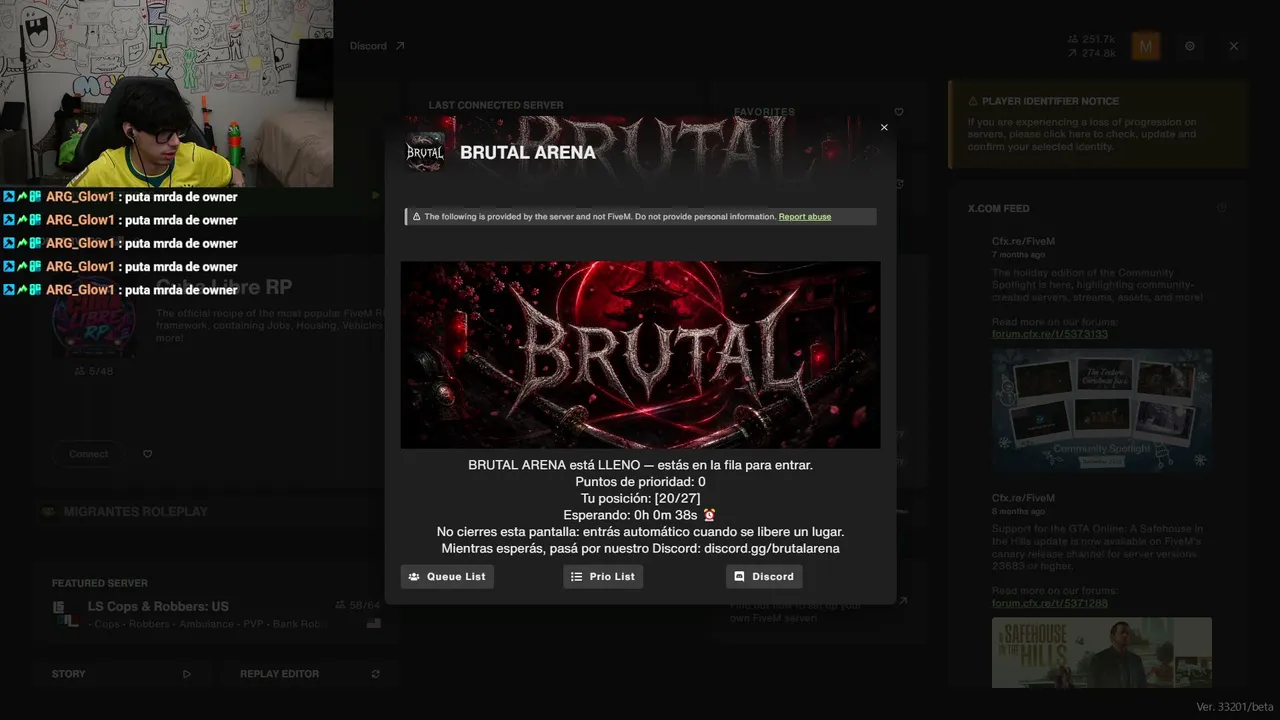Click the play icon on the STORY button
The height and width of the screenshot is (720, 1280).
186,674
